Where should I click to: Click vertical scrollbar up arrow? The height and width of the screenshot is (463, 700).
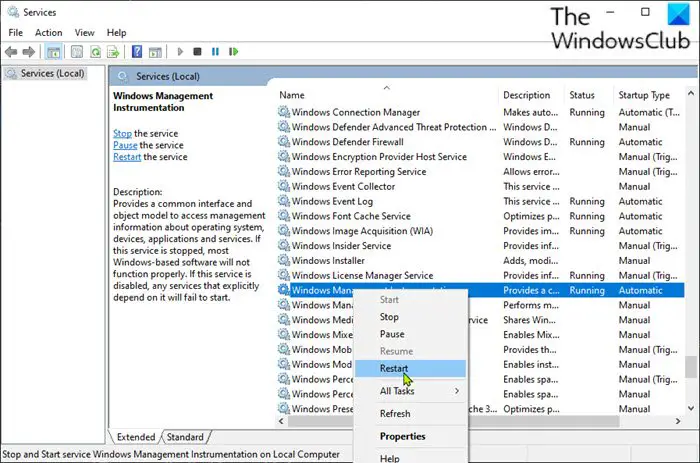click(691, 93)
